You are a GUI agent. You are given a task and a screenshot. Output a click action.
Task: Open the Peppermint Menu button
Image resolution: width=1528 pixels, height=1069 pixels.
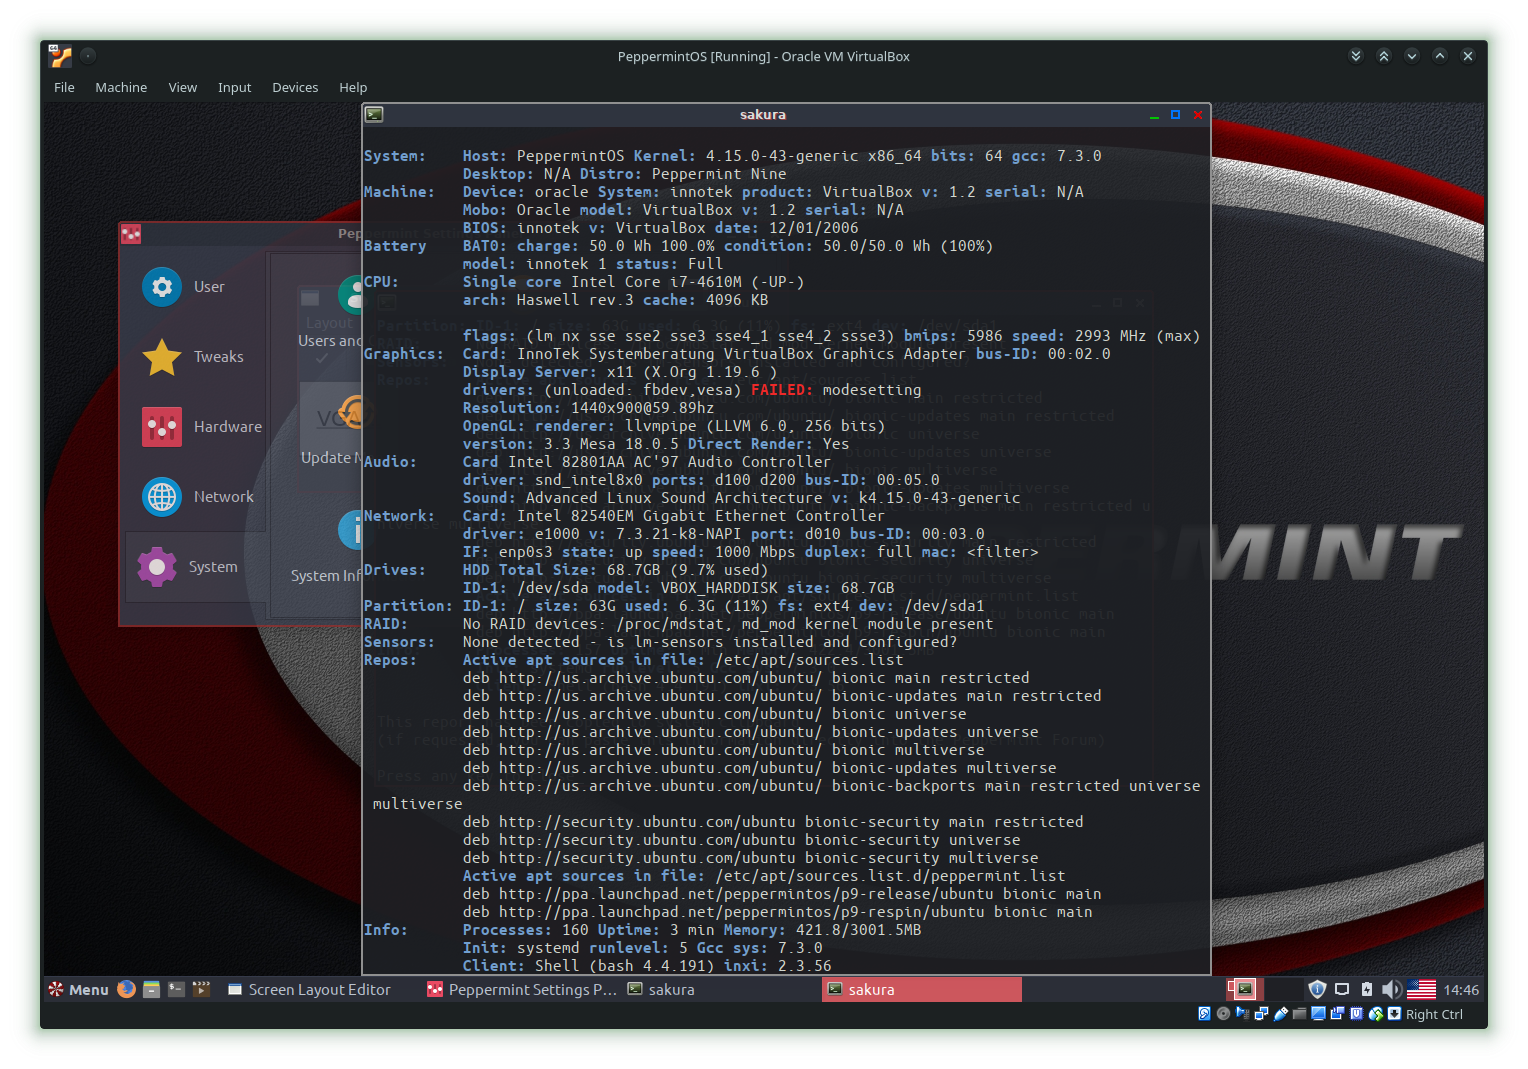[x=78, y=989]
